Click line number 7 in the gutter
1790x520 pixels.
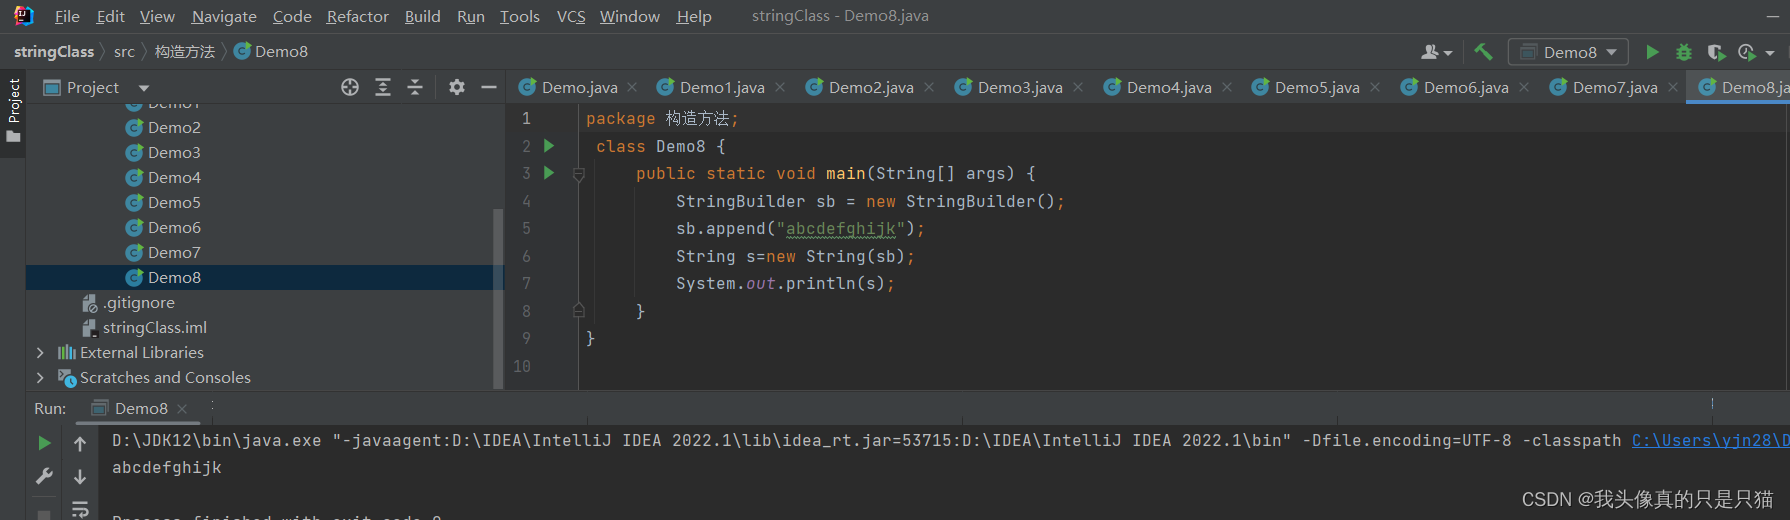click(526, 284)
